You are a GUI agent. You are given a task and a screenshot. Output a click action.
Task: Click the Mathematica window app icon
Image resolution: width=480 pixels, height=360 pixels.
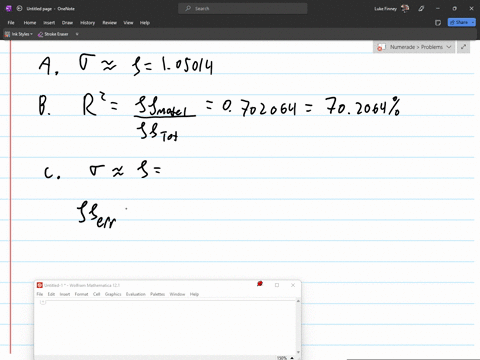pos(40,285)
